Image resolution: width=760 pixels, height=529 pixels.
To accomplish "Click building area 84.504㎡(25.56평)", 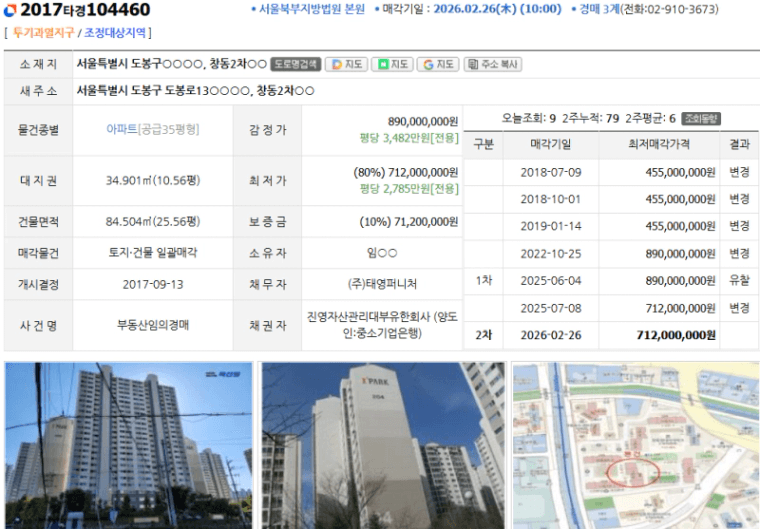I will pyautogui.click(x=153, y=222).
